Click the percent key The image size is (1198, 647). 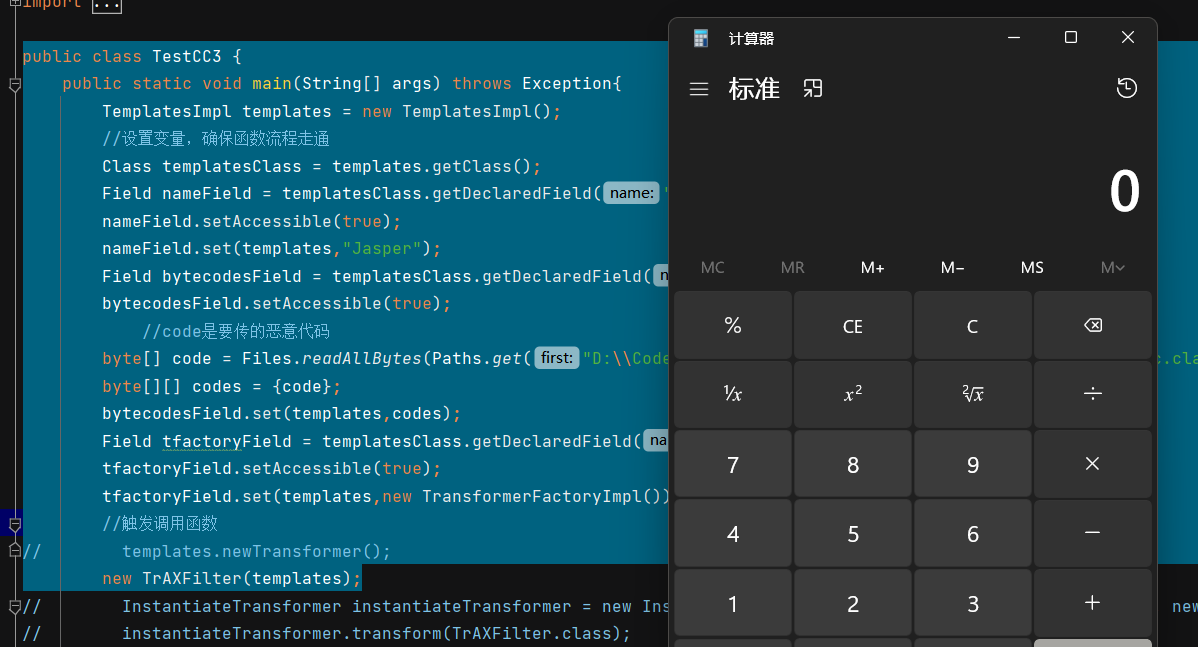click(x=733, y=325)
